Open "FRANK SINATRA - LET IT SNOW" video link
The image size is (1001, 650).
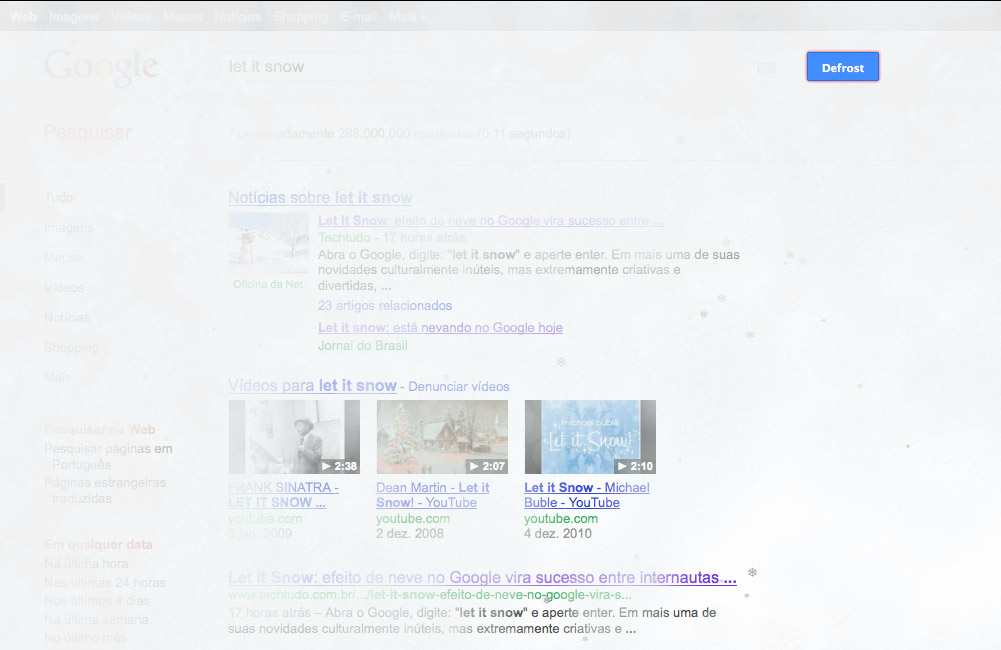coord(283,495)
